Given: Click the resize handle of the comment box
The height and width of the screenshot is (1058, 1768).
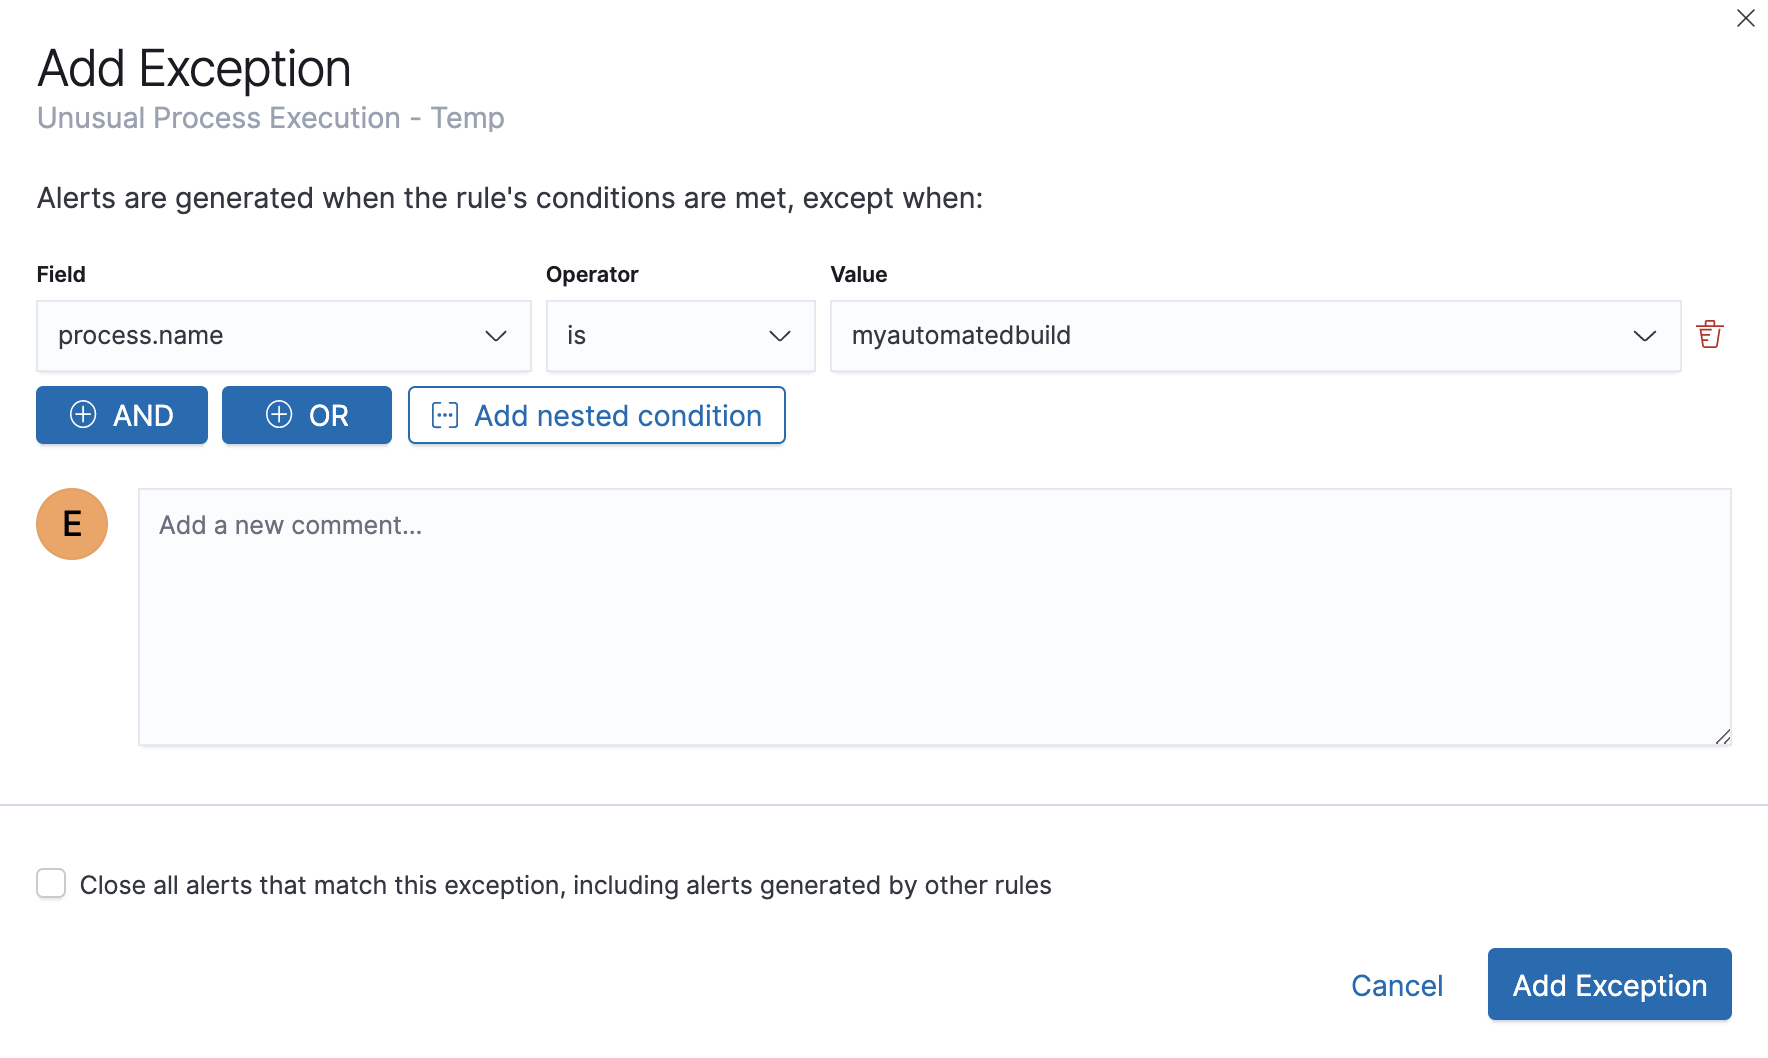Looking at the screenshot, I should click(x=1724, y=738).
